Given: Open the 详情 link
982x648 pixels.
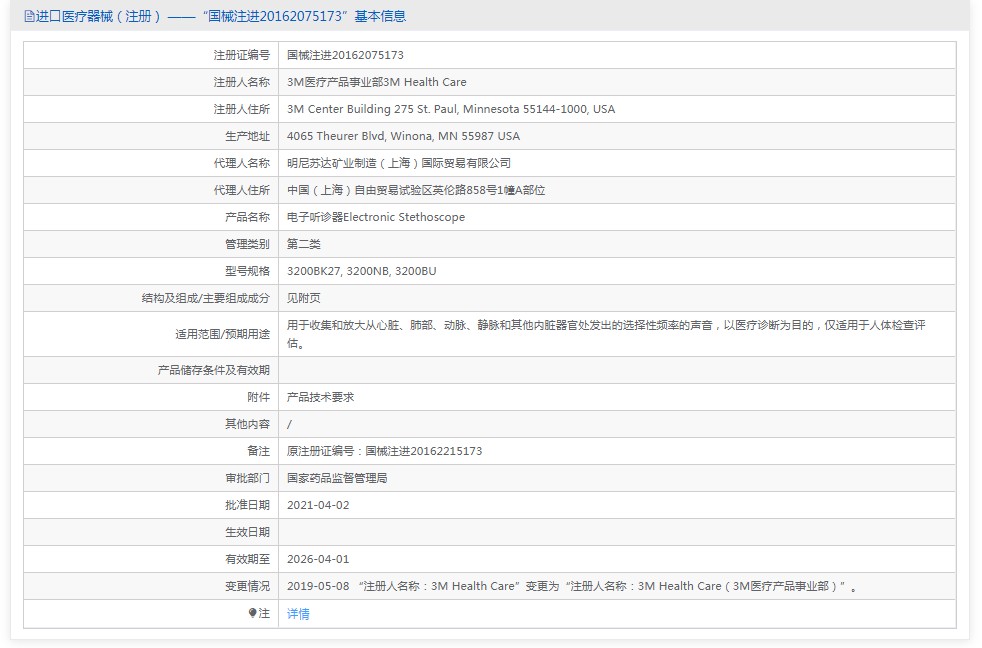Looking at the screenshot, I should point(298,614).
